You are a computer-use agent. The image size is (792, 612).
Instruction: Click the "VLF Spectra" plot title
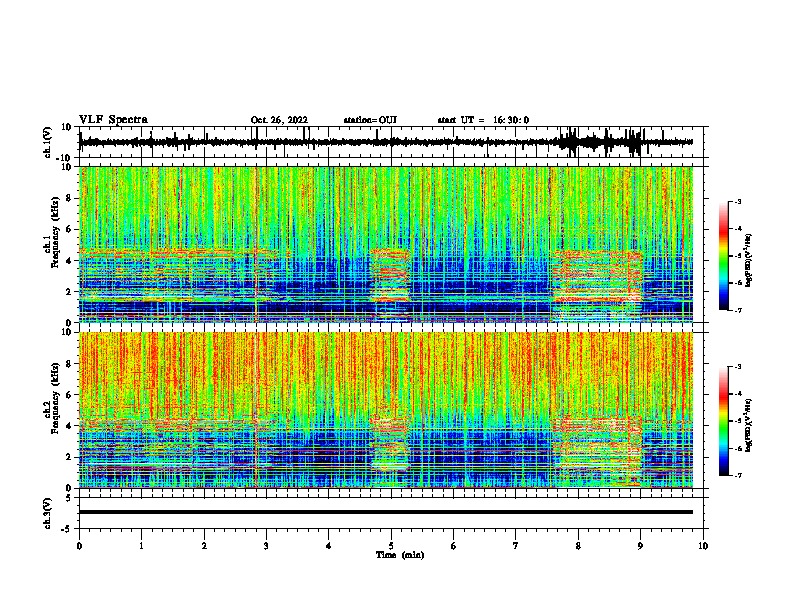[x=113, y=120]
